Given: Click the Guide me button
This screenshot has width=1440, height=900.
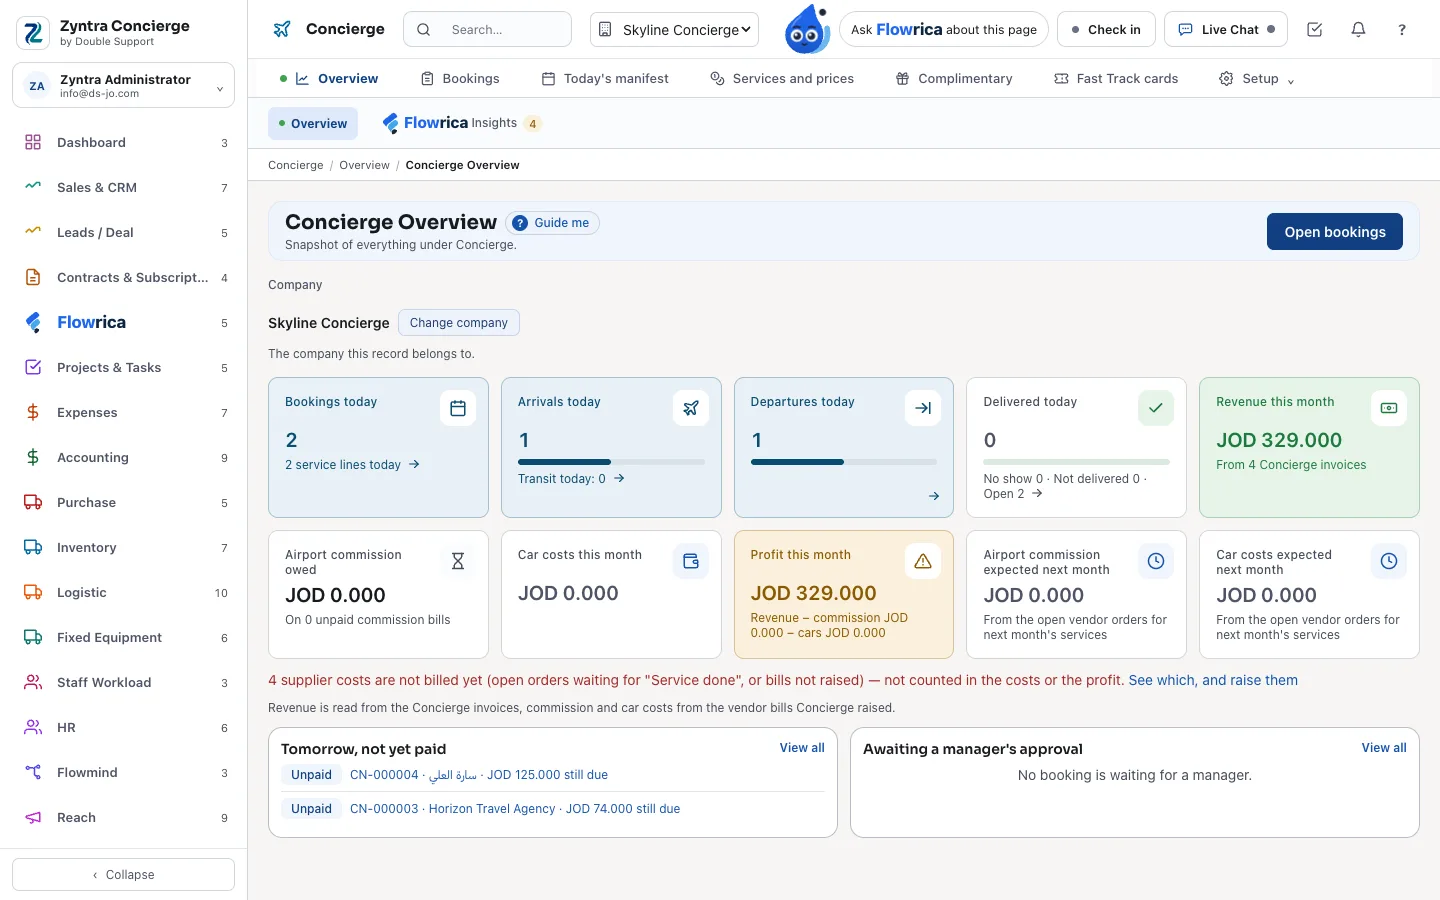Looking at the screenshot, I should [x=552, y=223].
